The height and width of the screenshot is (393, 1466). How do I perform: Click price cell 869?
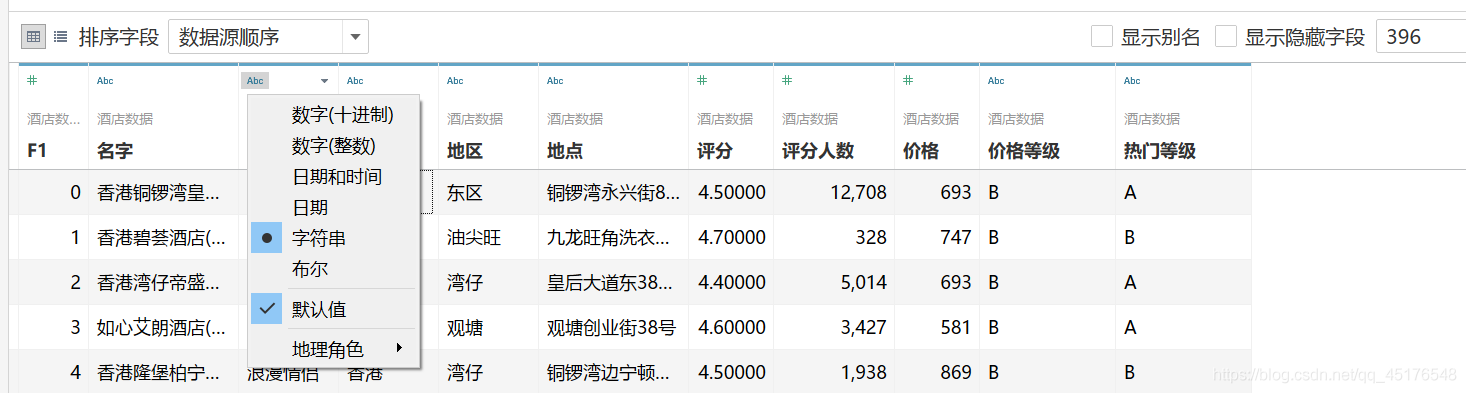(937, 372)
